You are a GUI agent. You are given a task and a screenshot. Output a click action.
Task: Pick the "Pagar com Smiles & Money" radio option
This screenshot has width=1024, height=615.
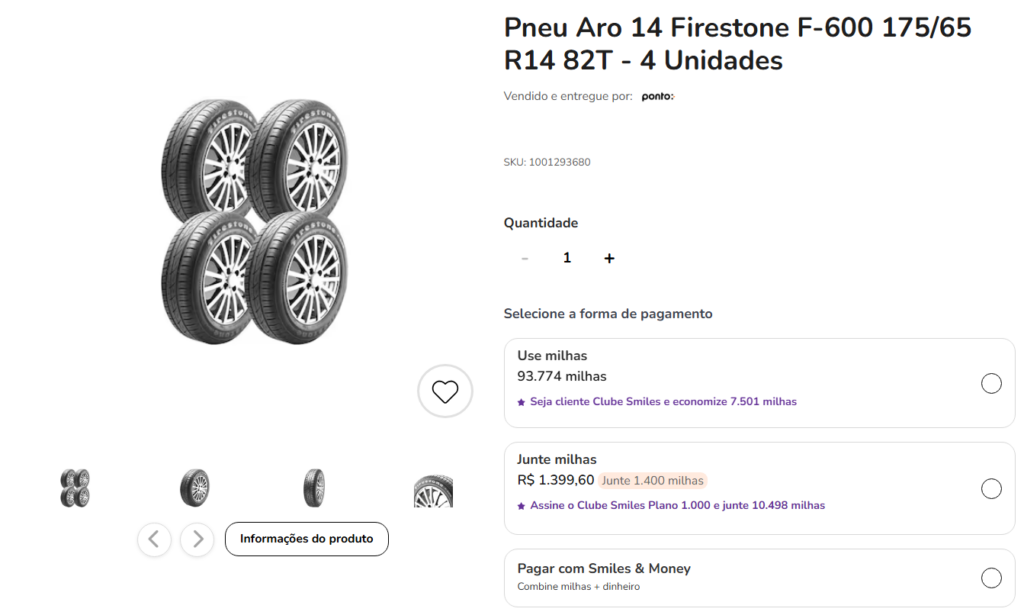click(991, 578)
